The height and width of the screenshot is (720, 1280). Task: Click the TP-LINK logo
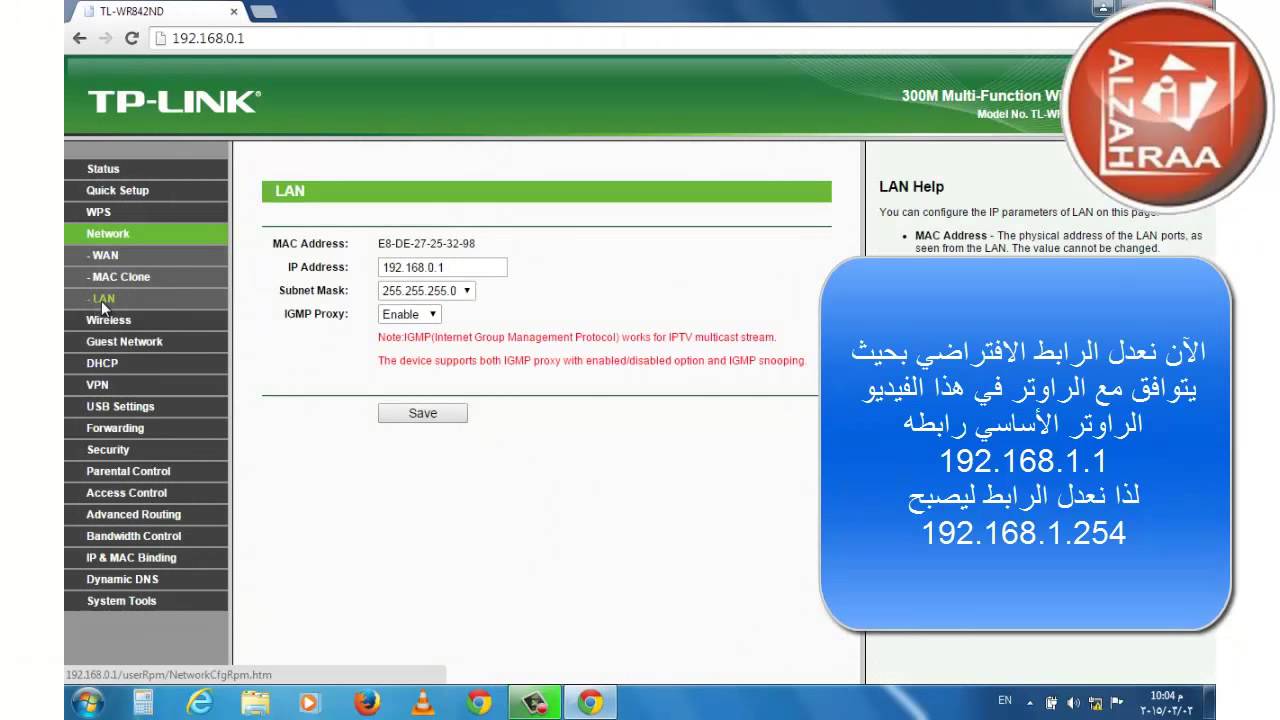[x=174, y=101]
